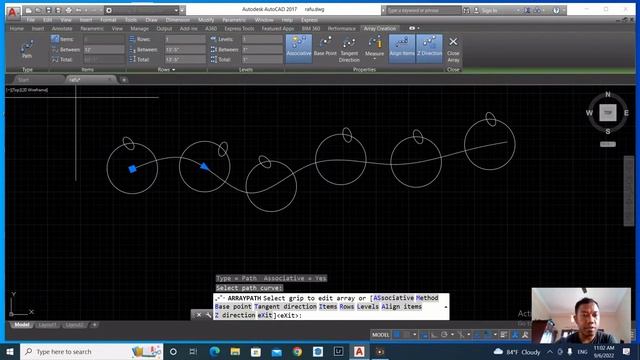Click the Base Point button

(x=325, y=46)
